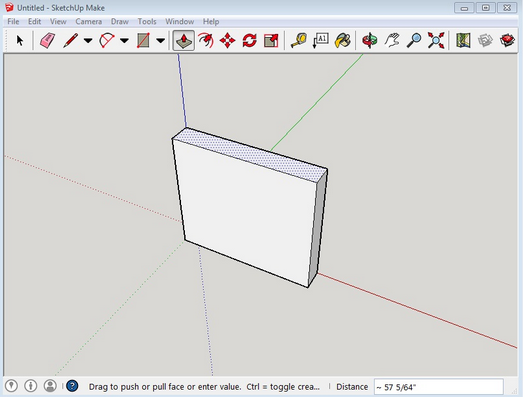Viewport: 523px width, 397px height.
Task: Click the SketchUp logo in title bar
Action: 9,7
